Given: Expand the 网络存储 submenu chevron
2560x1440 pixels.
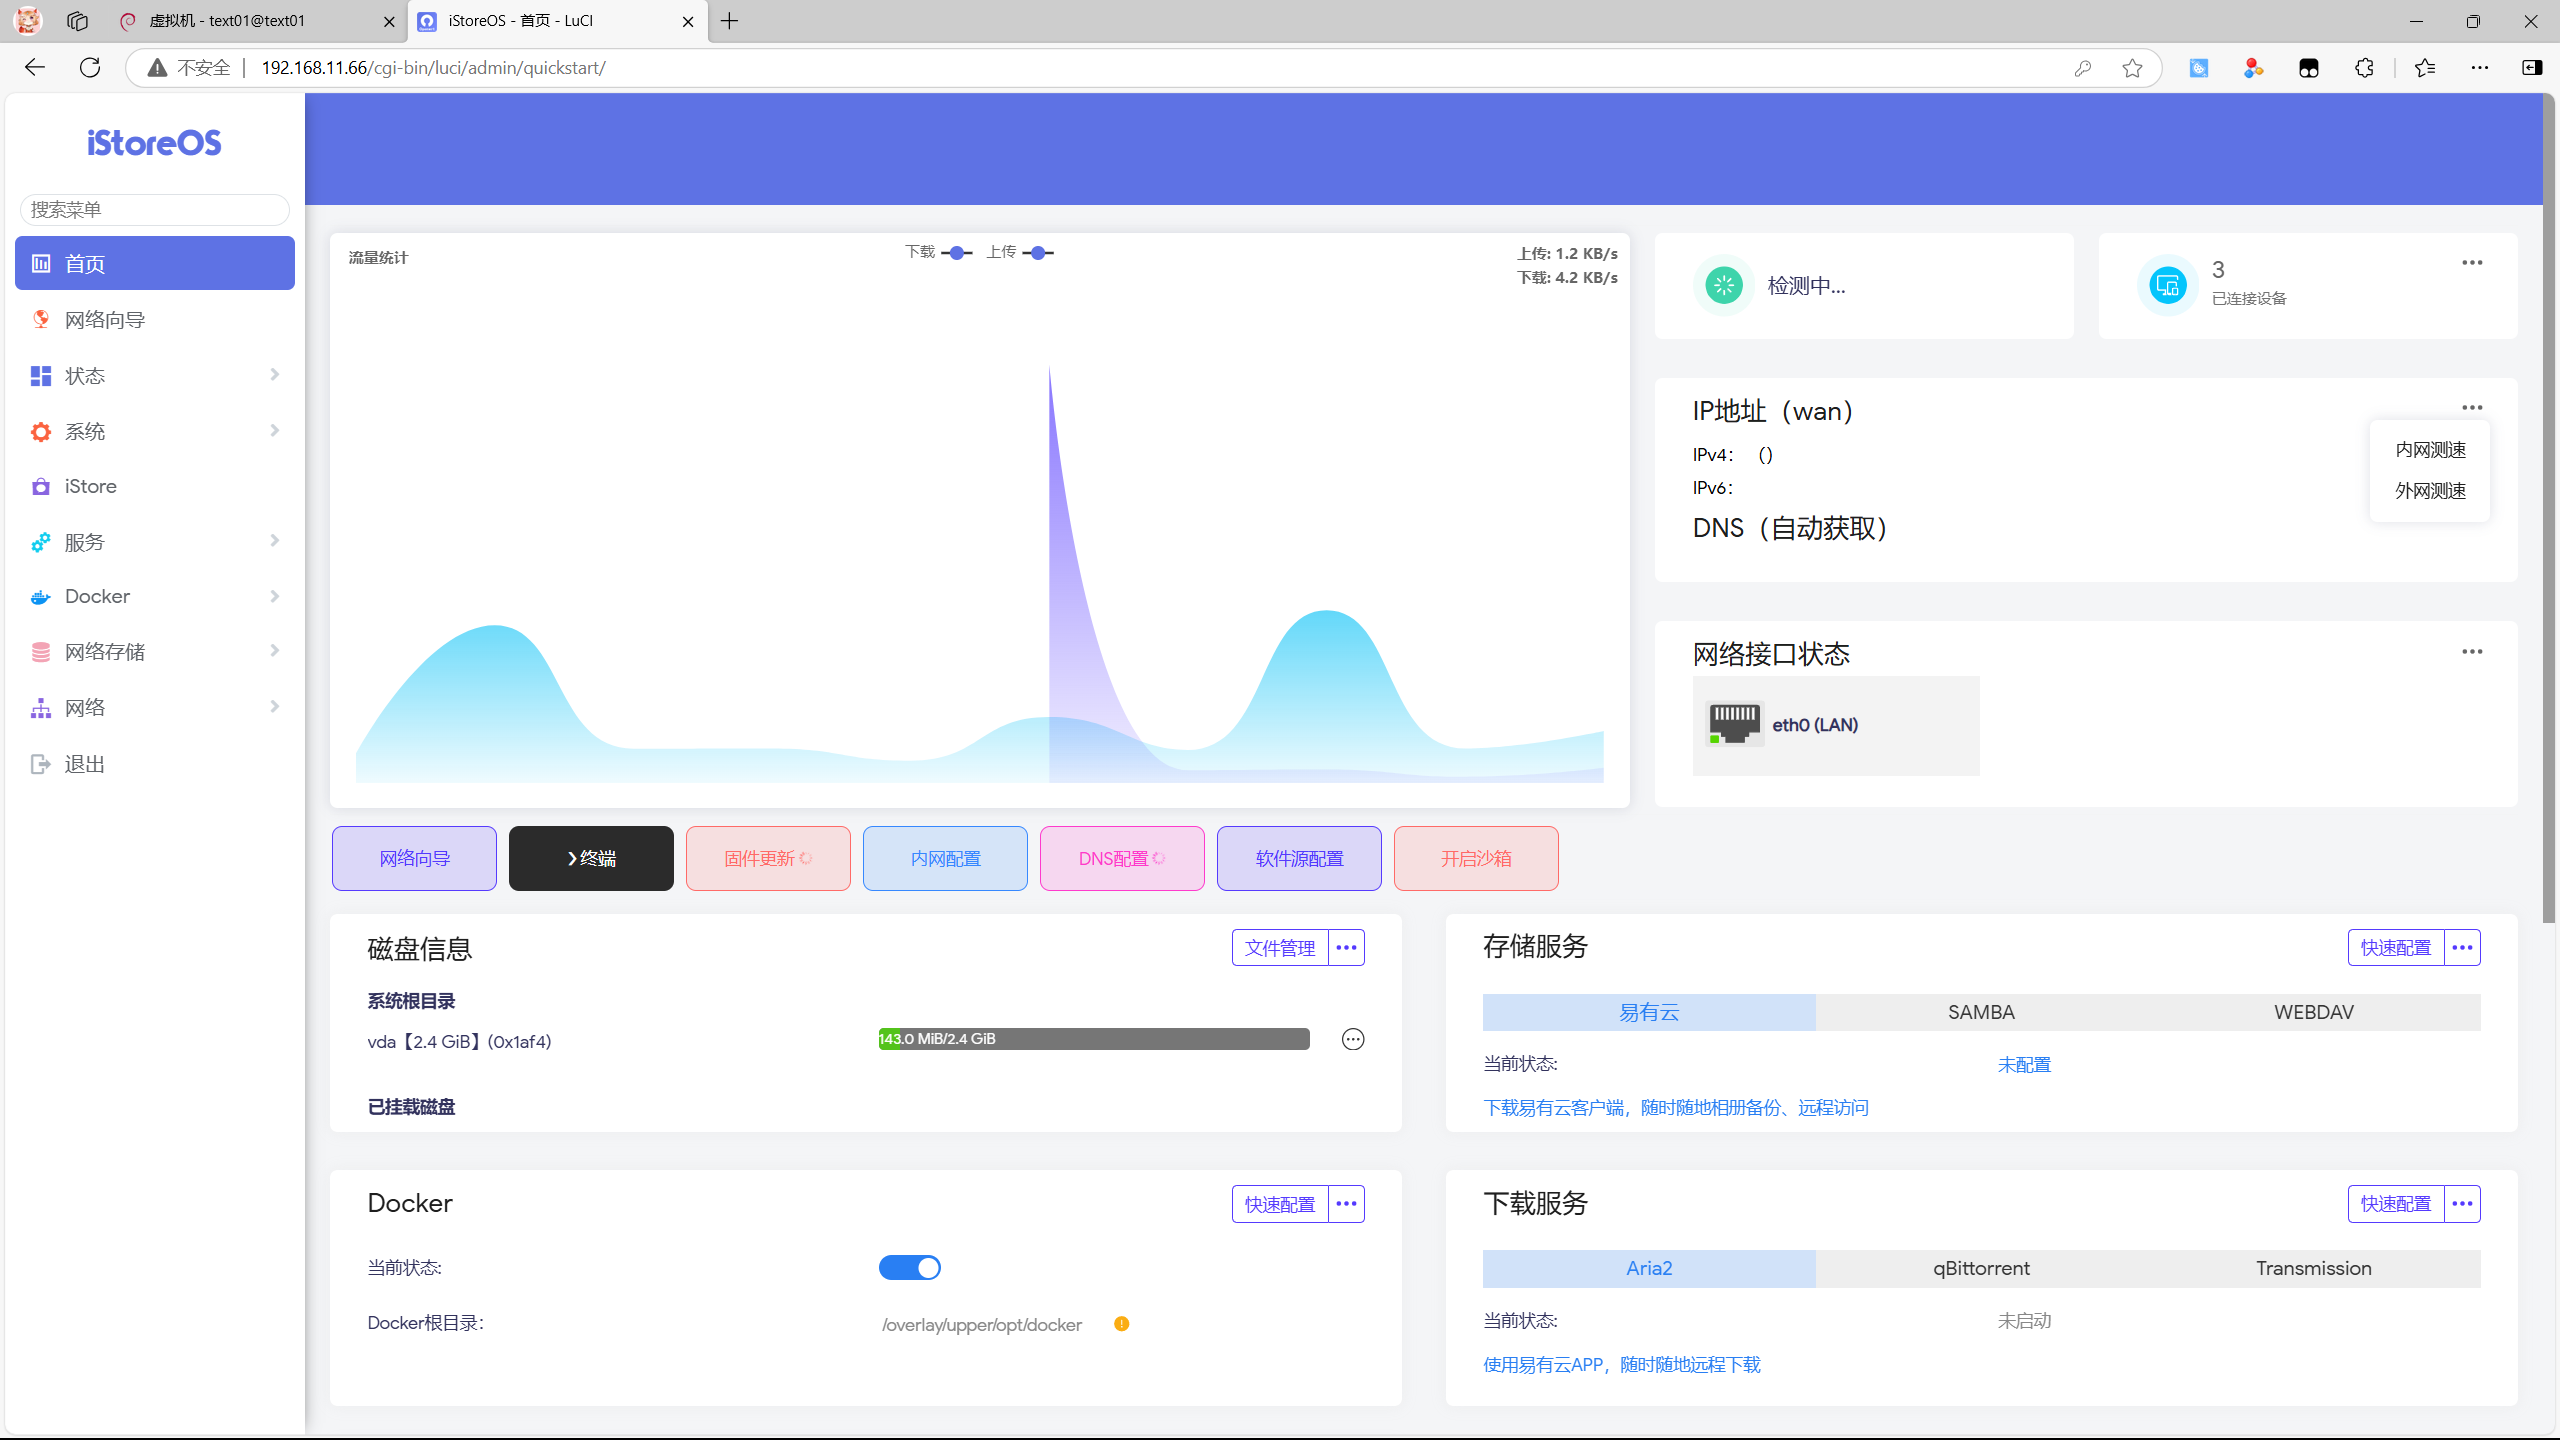Looking at the screenshot, I should pyautogui.click(x=275, y=650).
